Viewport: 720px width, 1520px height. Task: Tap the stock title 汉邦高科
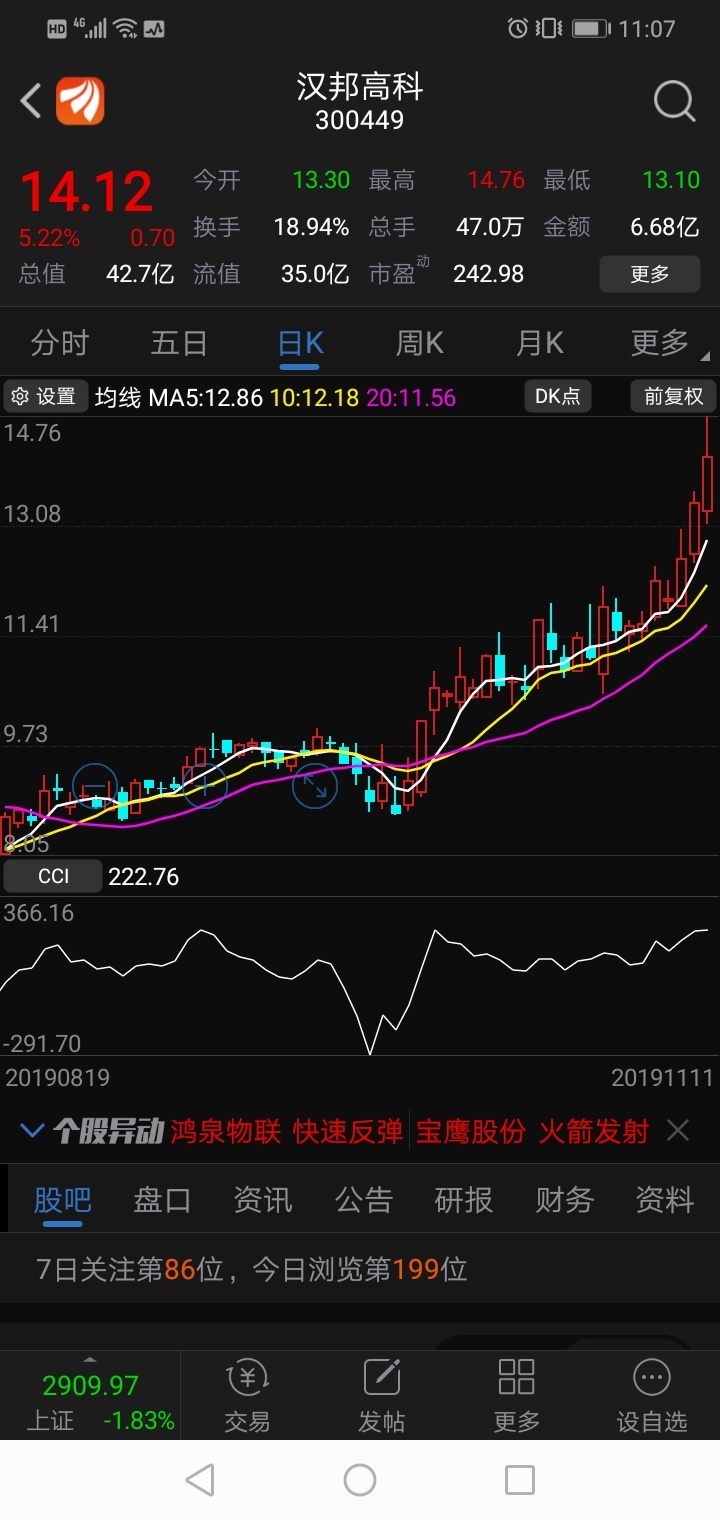[360, 87]
